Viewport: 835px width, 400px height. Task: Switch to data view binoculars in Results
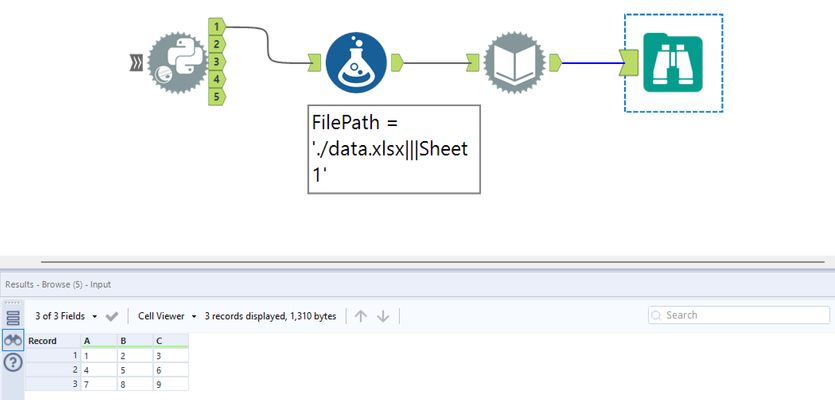point(13,340)
